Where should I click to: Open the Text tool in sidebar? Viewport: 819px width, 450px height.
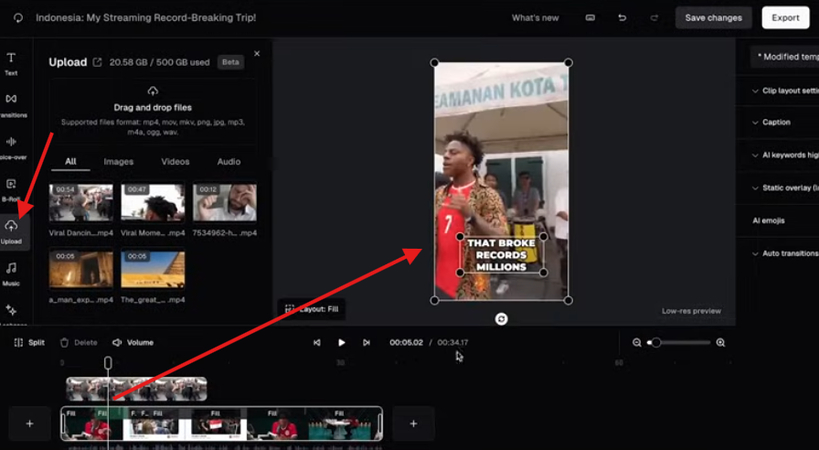coord(11,64)
